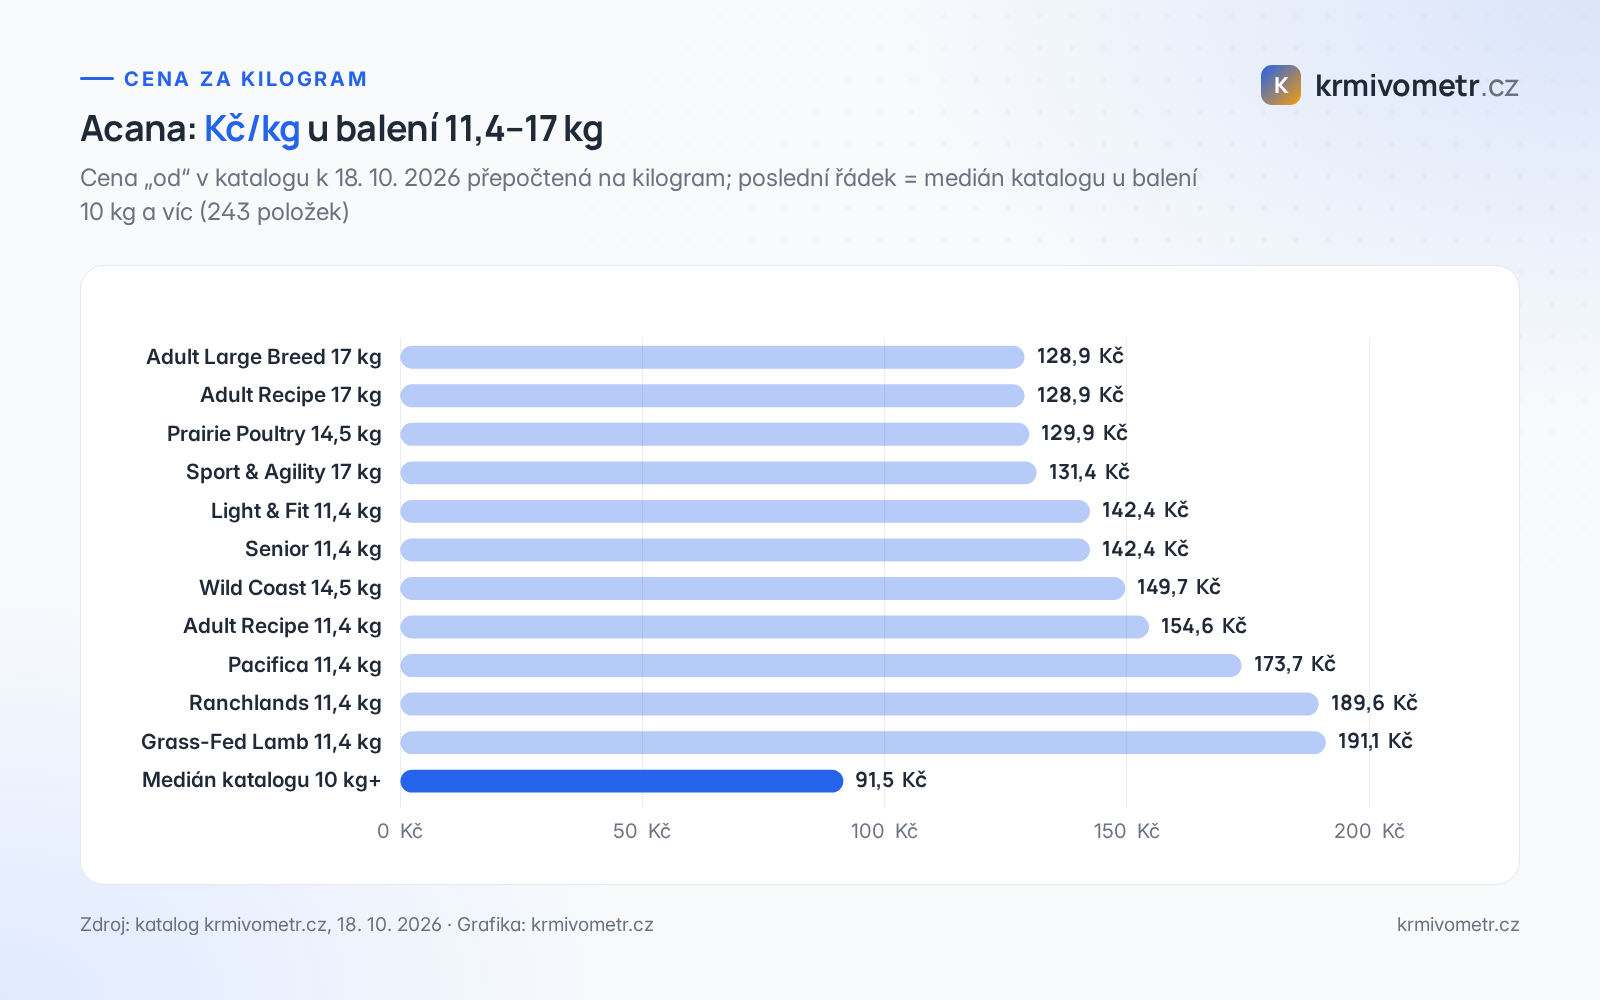The height and width of the screenshot is (1000, 1600).
Task: Select the Adult Recipe 11,4 kg bar
Action: click(775, 627)
